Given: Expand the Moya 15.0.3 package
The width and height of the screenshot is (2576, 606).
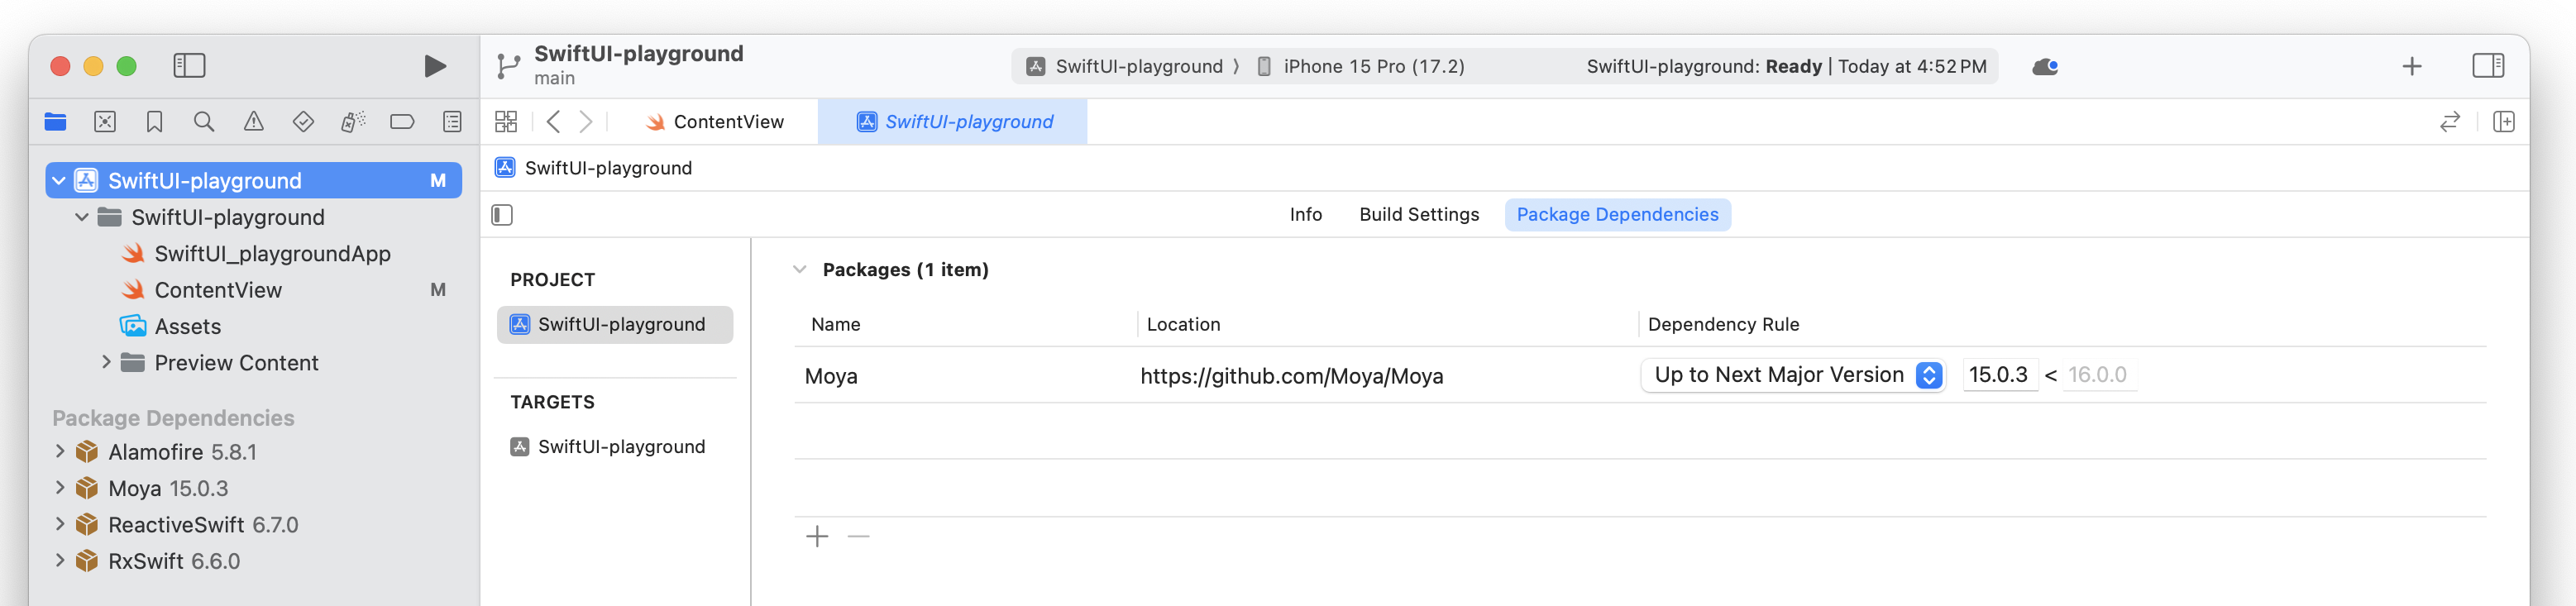Looking at the screenshot, I should pyautogui.click(x=60, y=487).
